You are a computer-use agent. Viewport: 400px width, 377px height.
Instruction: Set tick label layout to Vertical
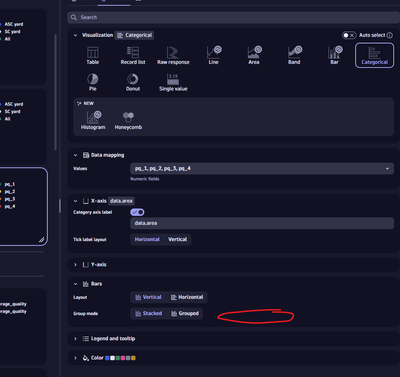(x=177, y=239)
